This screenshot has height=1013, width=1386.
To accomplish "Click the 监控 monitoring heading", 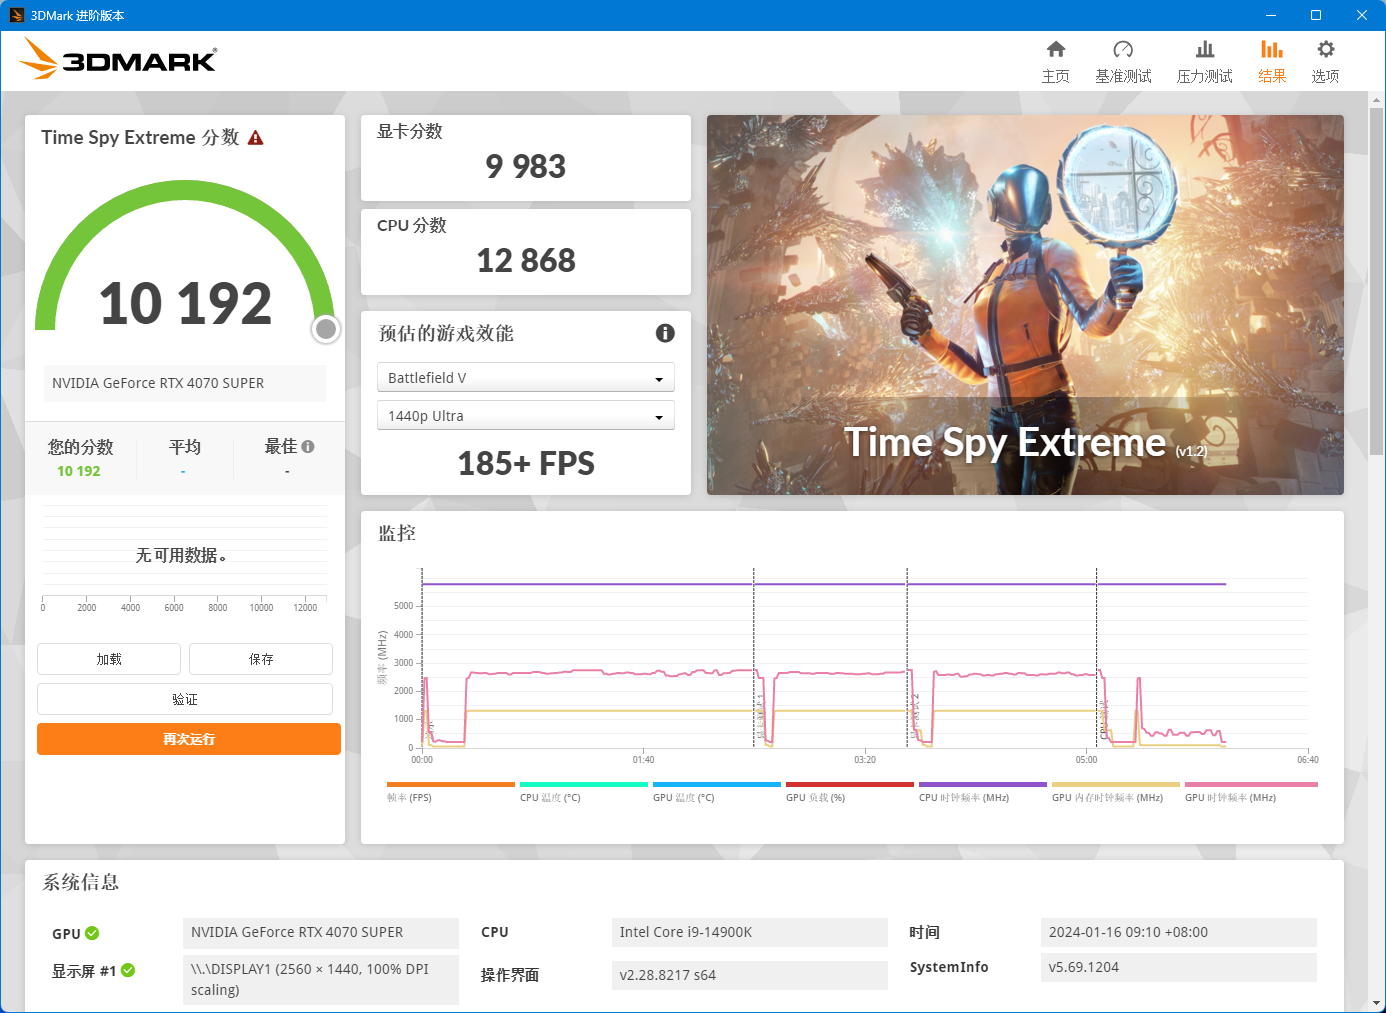I will (397, 533).
